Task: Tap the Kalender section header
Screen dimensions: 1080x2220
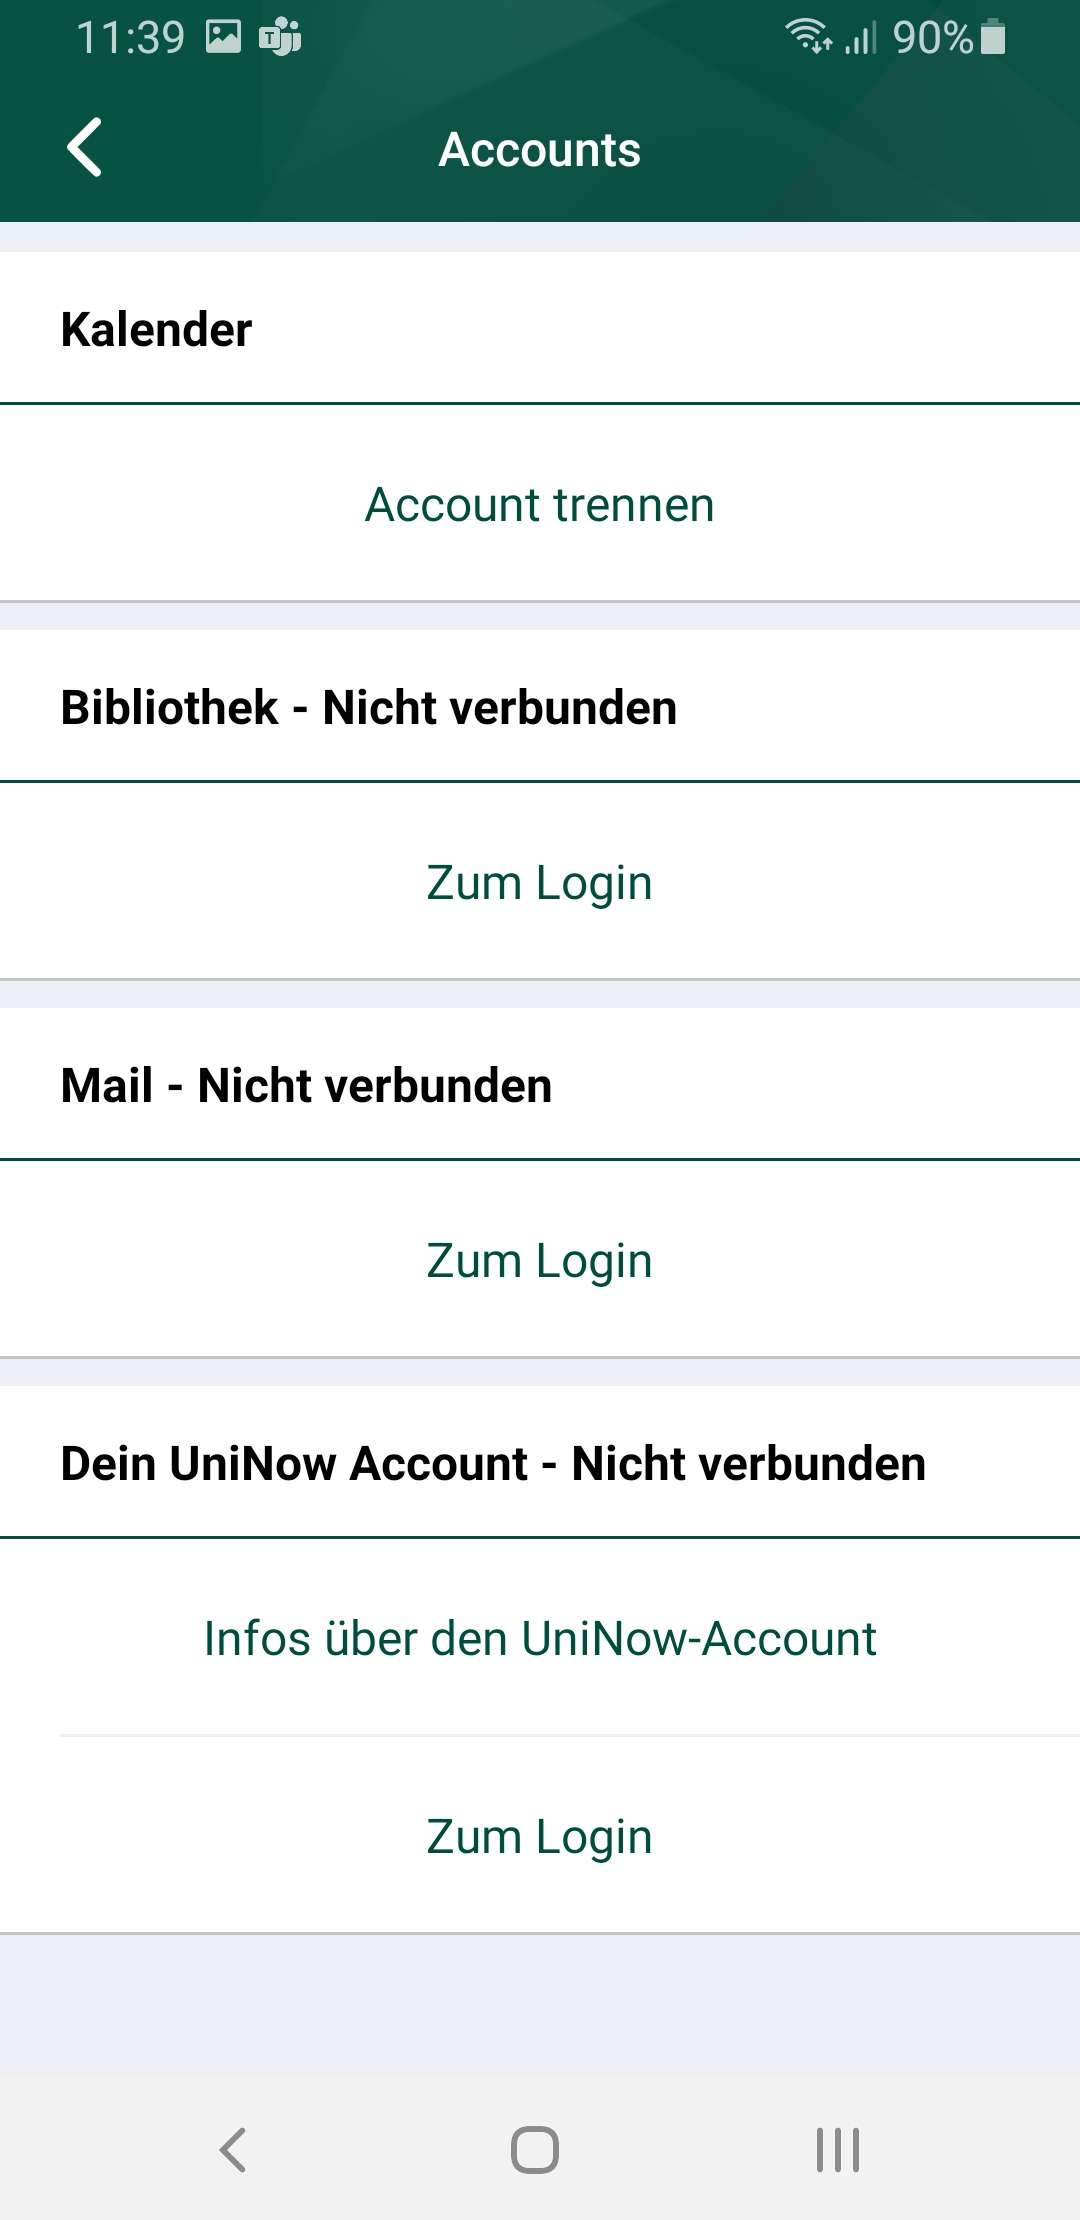Action: (157, 330)
